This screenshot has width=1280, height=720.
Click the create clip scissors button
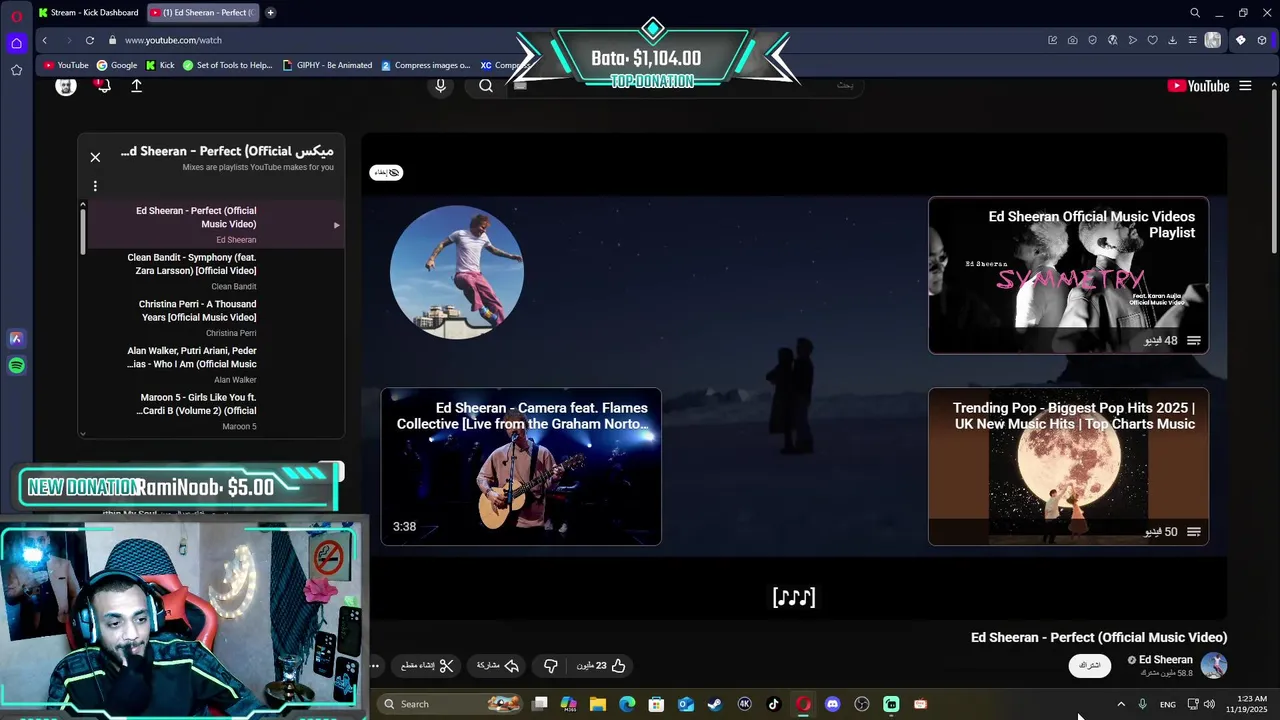427,666
